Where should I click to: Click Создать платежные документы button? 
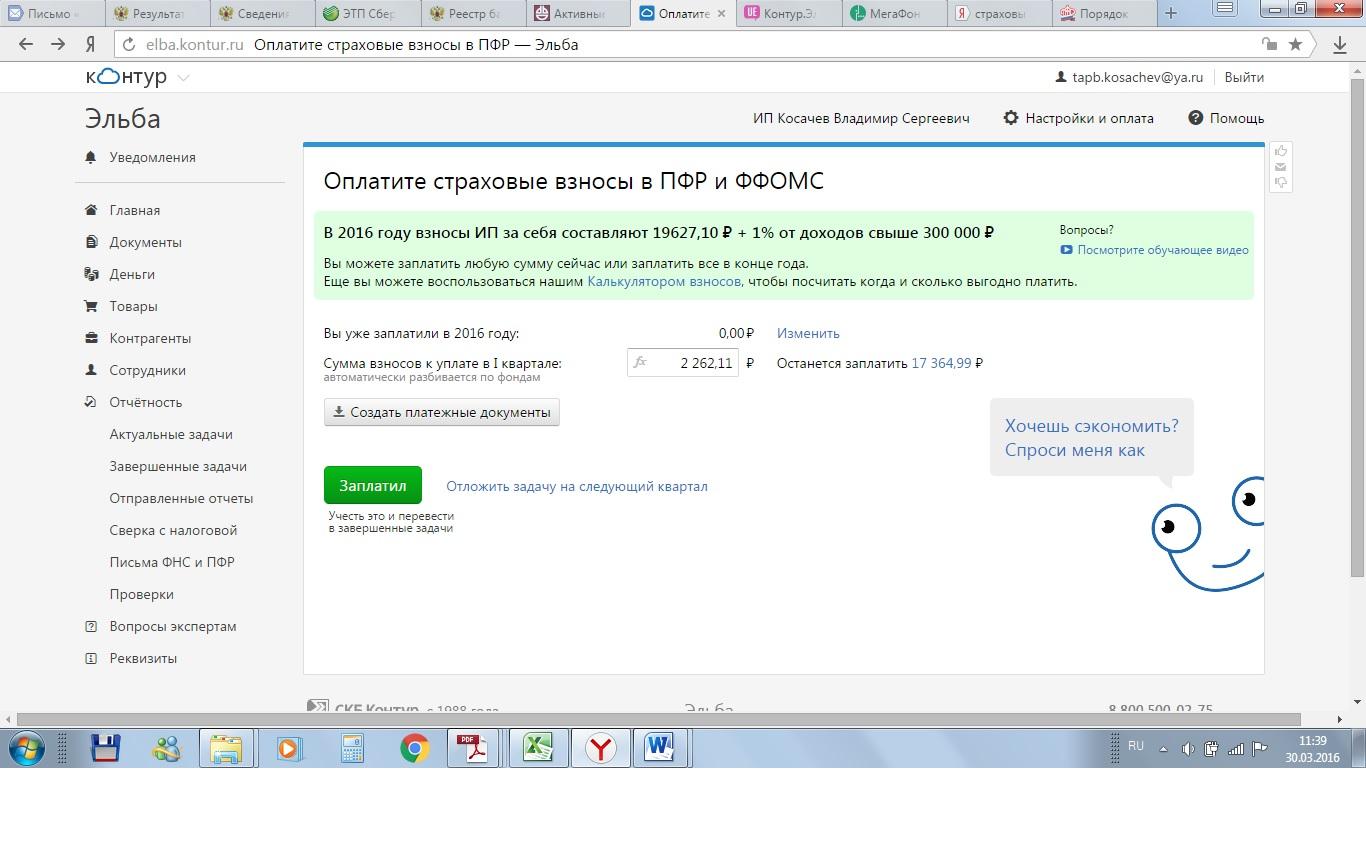(442, 412)
